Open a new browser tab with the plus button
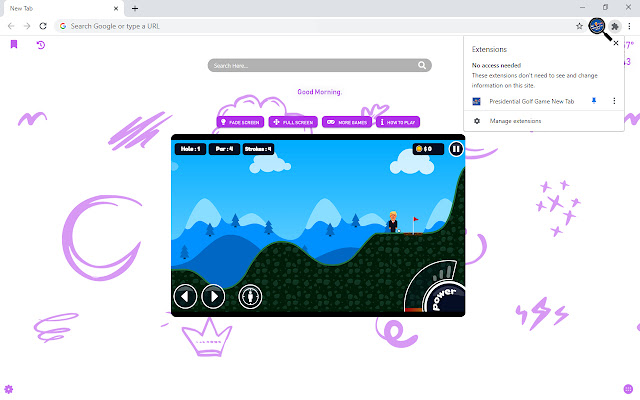The height and width of the screenshot is (400, 640). [x=135, y=9]
